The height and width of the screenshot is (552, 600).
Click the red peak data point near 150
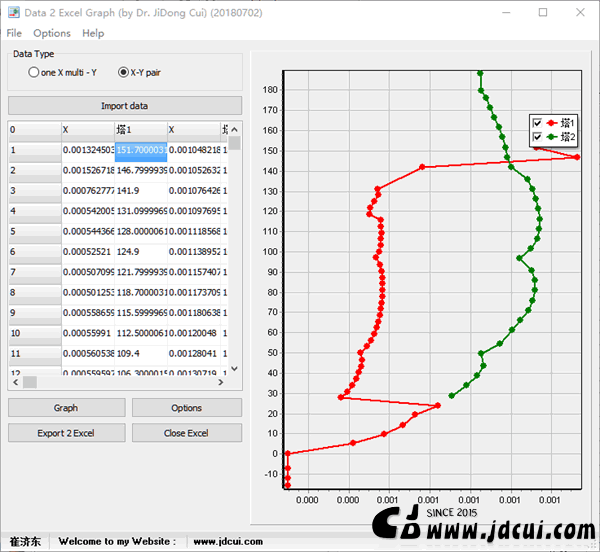pos(577,157)
